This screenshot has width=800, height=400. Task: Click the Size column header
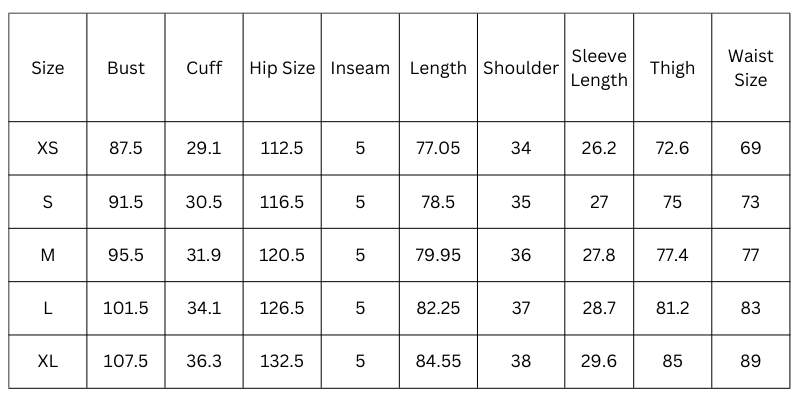point(48,68)
